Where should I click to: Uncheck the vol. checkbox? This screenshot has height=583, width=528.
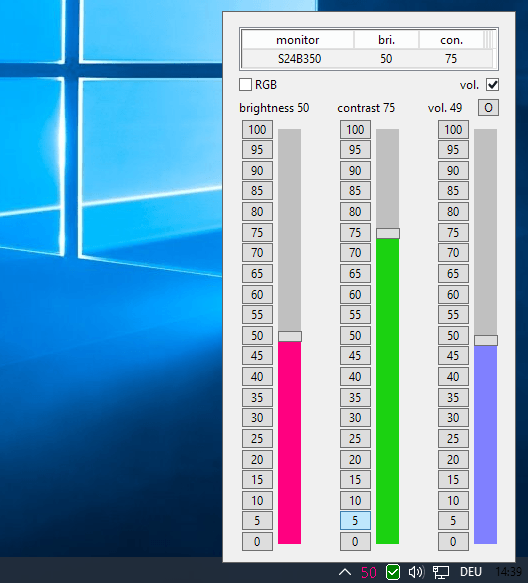coord(492,85)
